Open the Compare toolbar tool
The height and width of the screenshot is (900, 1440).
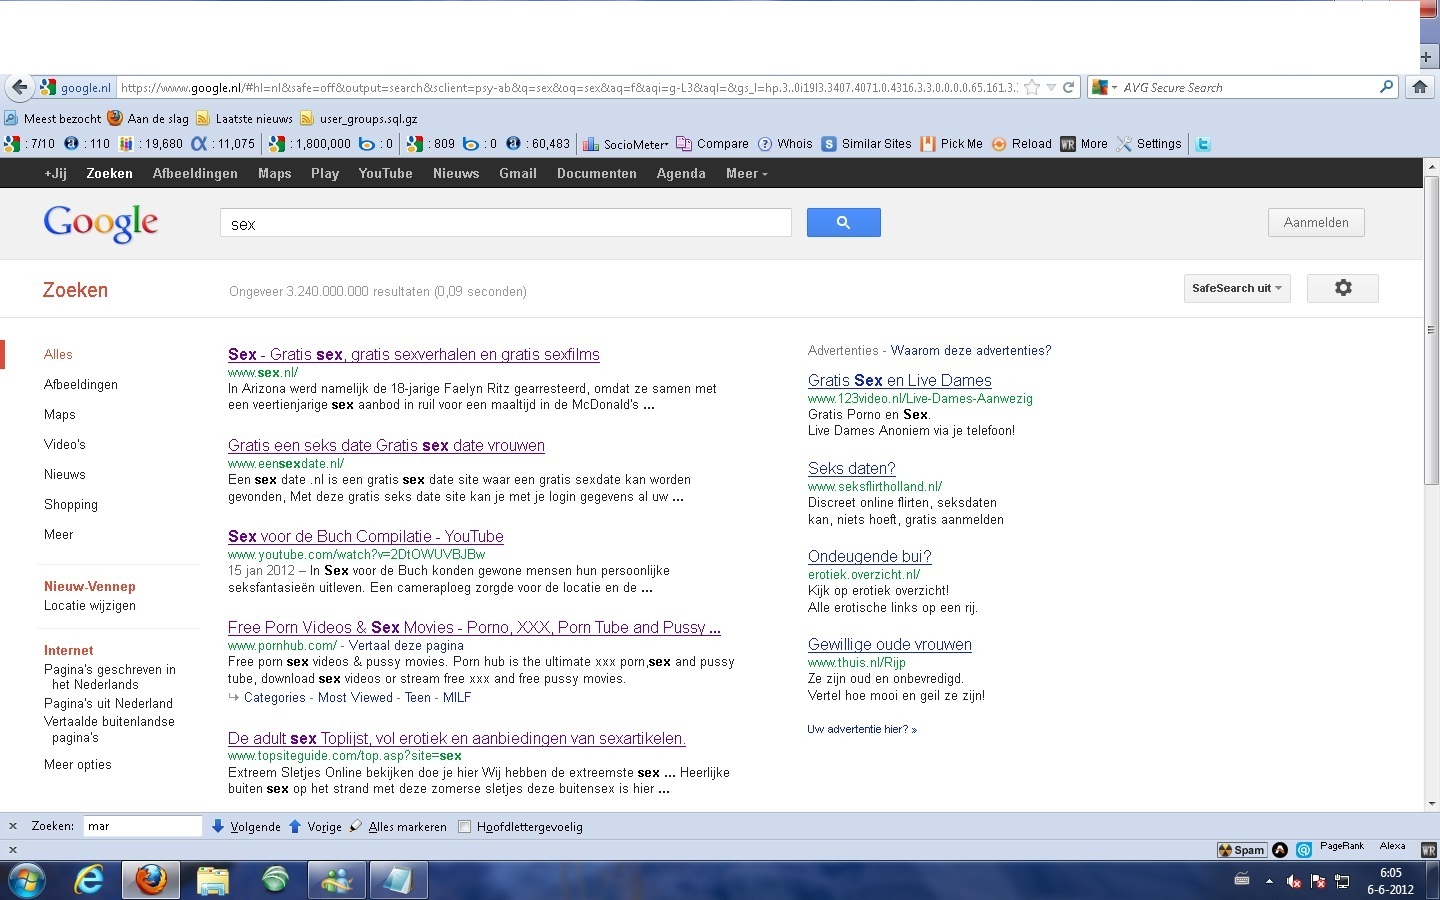(x=713, y=144)
